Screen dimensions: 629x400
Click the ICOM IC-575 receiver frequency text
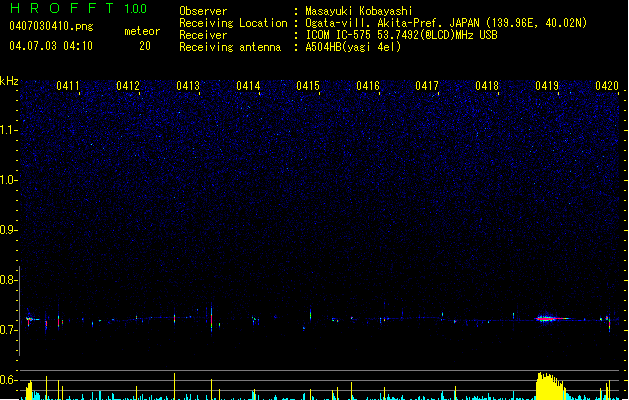(401, 35)
